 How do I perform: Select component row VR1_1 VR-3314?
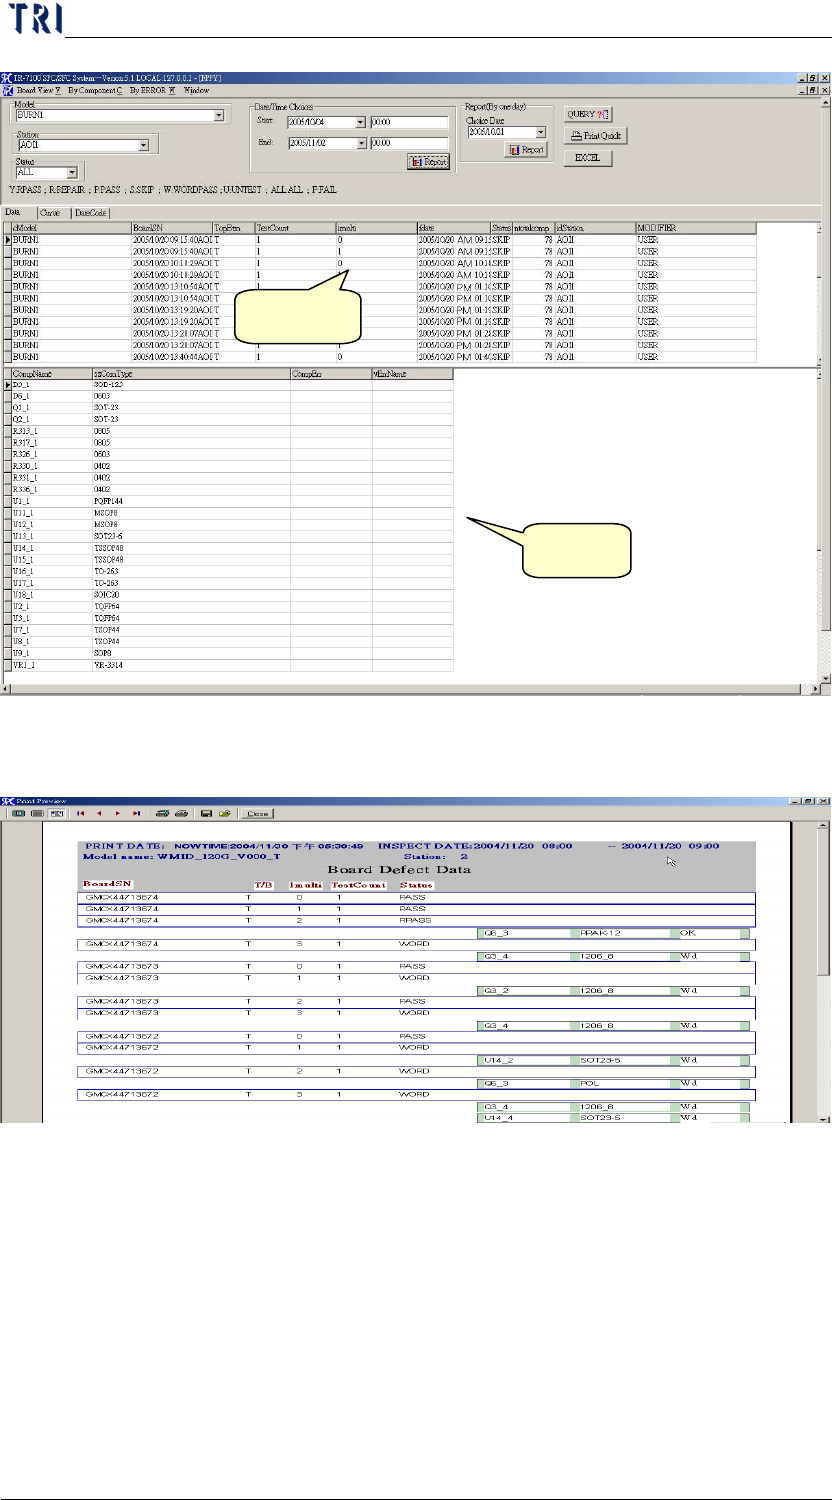[231, 664]
